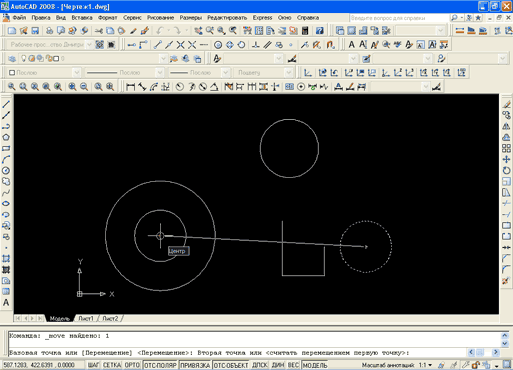Click the Single Line Text icon in Text toolbar

(363, 45)
